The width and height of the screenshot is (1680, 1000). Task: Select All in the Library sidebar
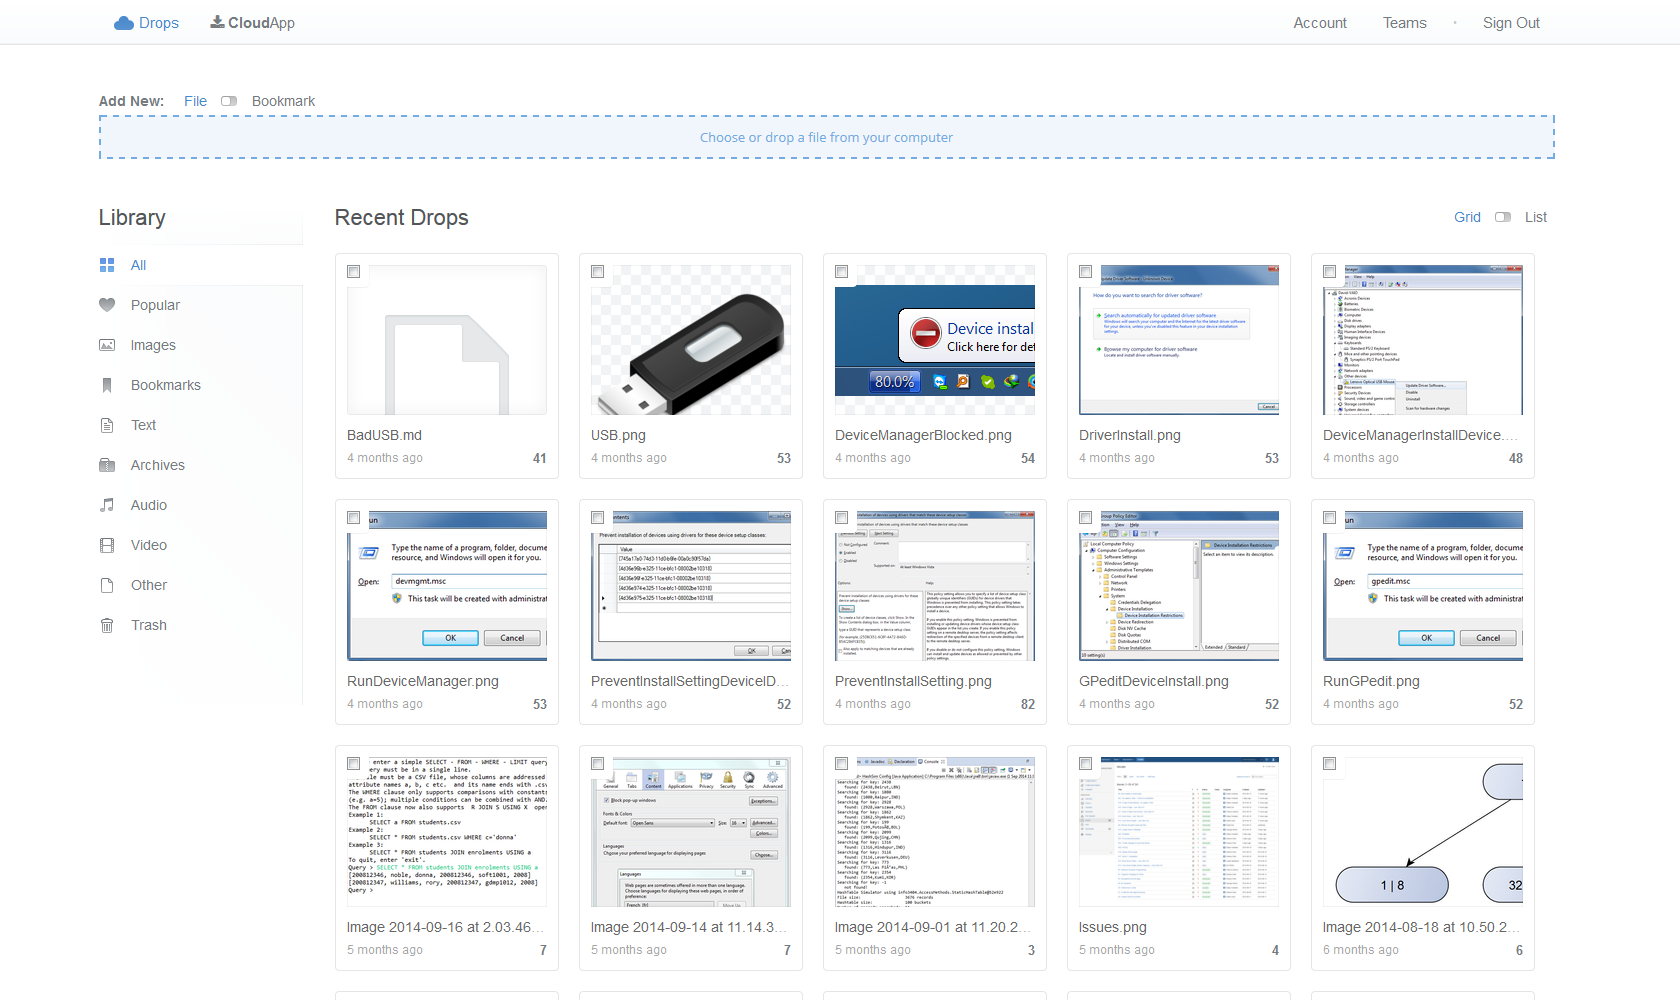pyautogui.click(x=137, y=264)
